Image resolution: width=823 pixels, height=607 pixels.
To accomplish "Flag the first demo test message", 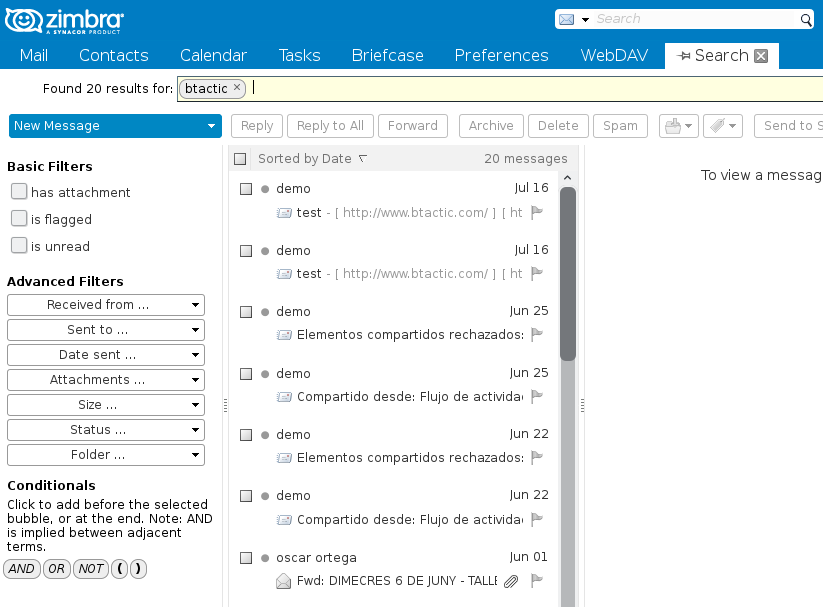I will click(536, 212).
